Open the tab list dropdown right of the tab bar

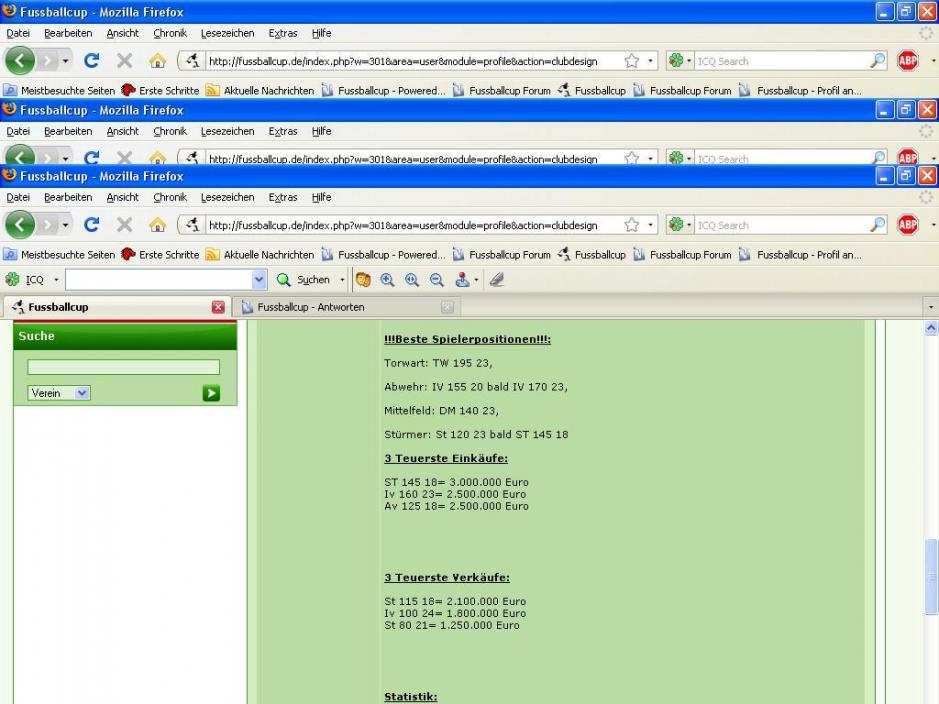pyautogui.click(x=931, y=307)
